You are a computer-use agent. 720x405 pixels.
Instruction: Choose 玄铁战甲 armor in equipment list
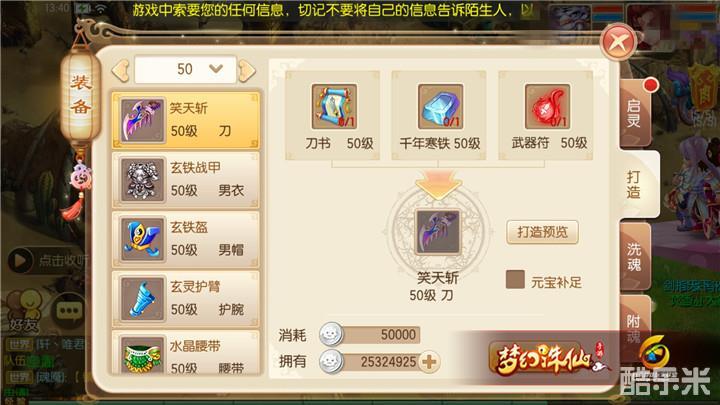tap(186, 180)
